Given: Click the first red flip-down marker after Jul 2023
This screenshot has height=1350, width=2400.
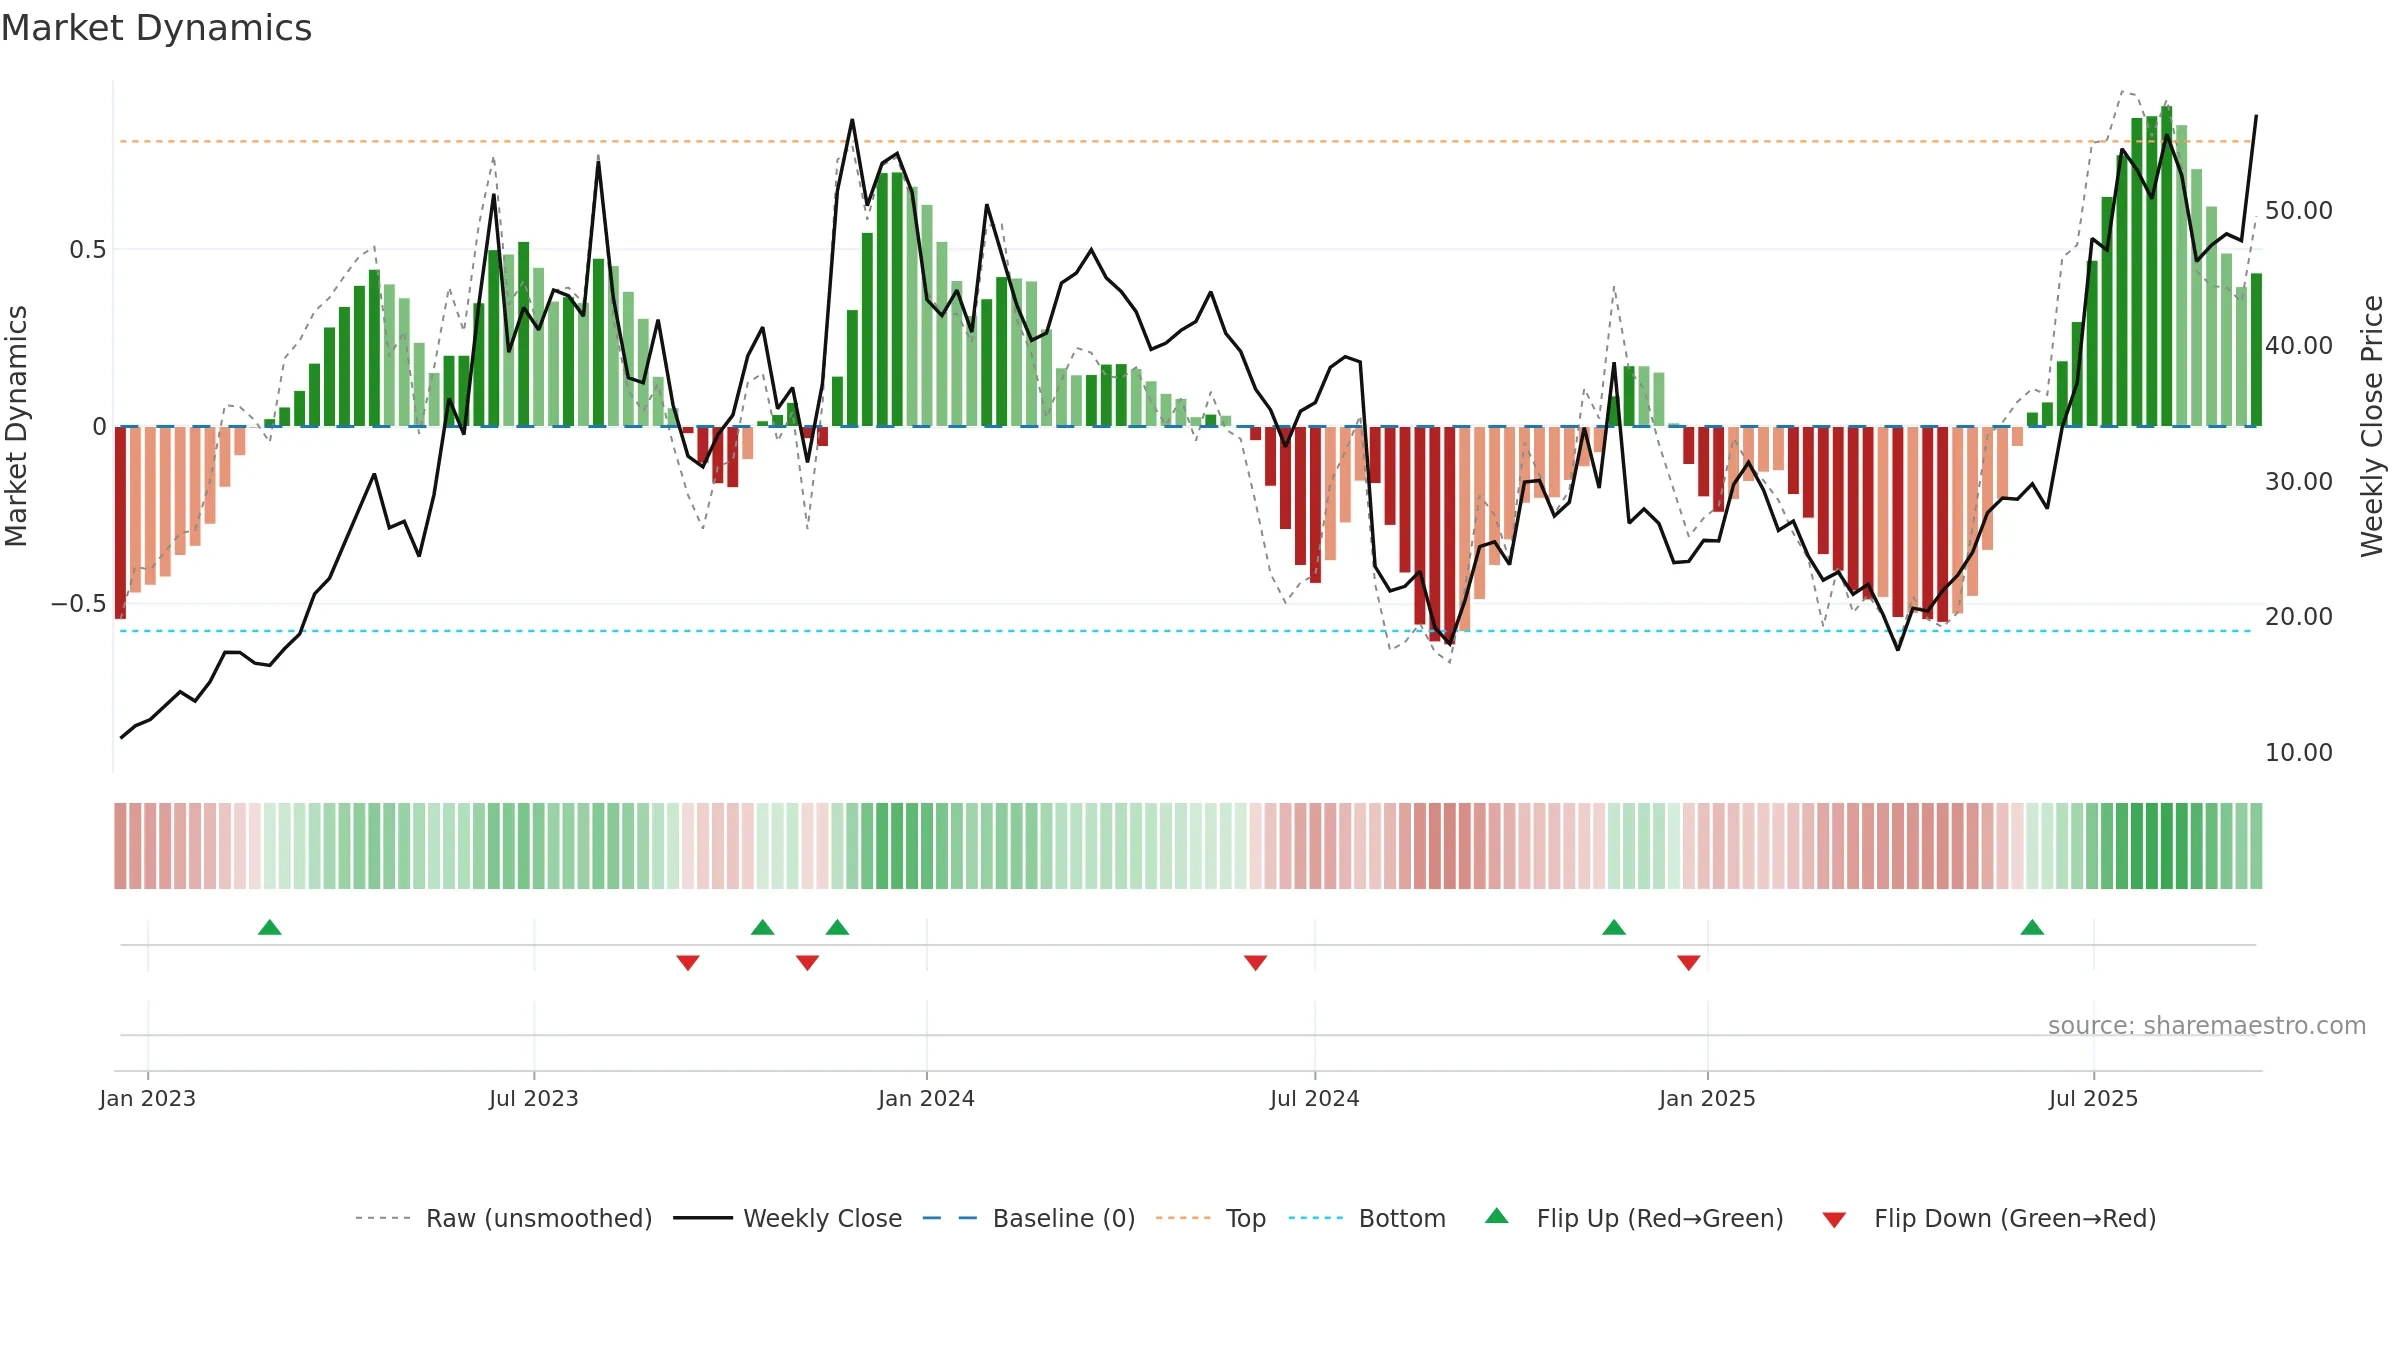Looking at the screenshot, I should (x=688, y=963).
